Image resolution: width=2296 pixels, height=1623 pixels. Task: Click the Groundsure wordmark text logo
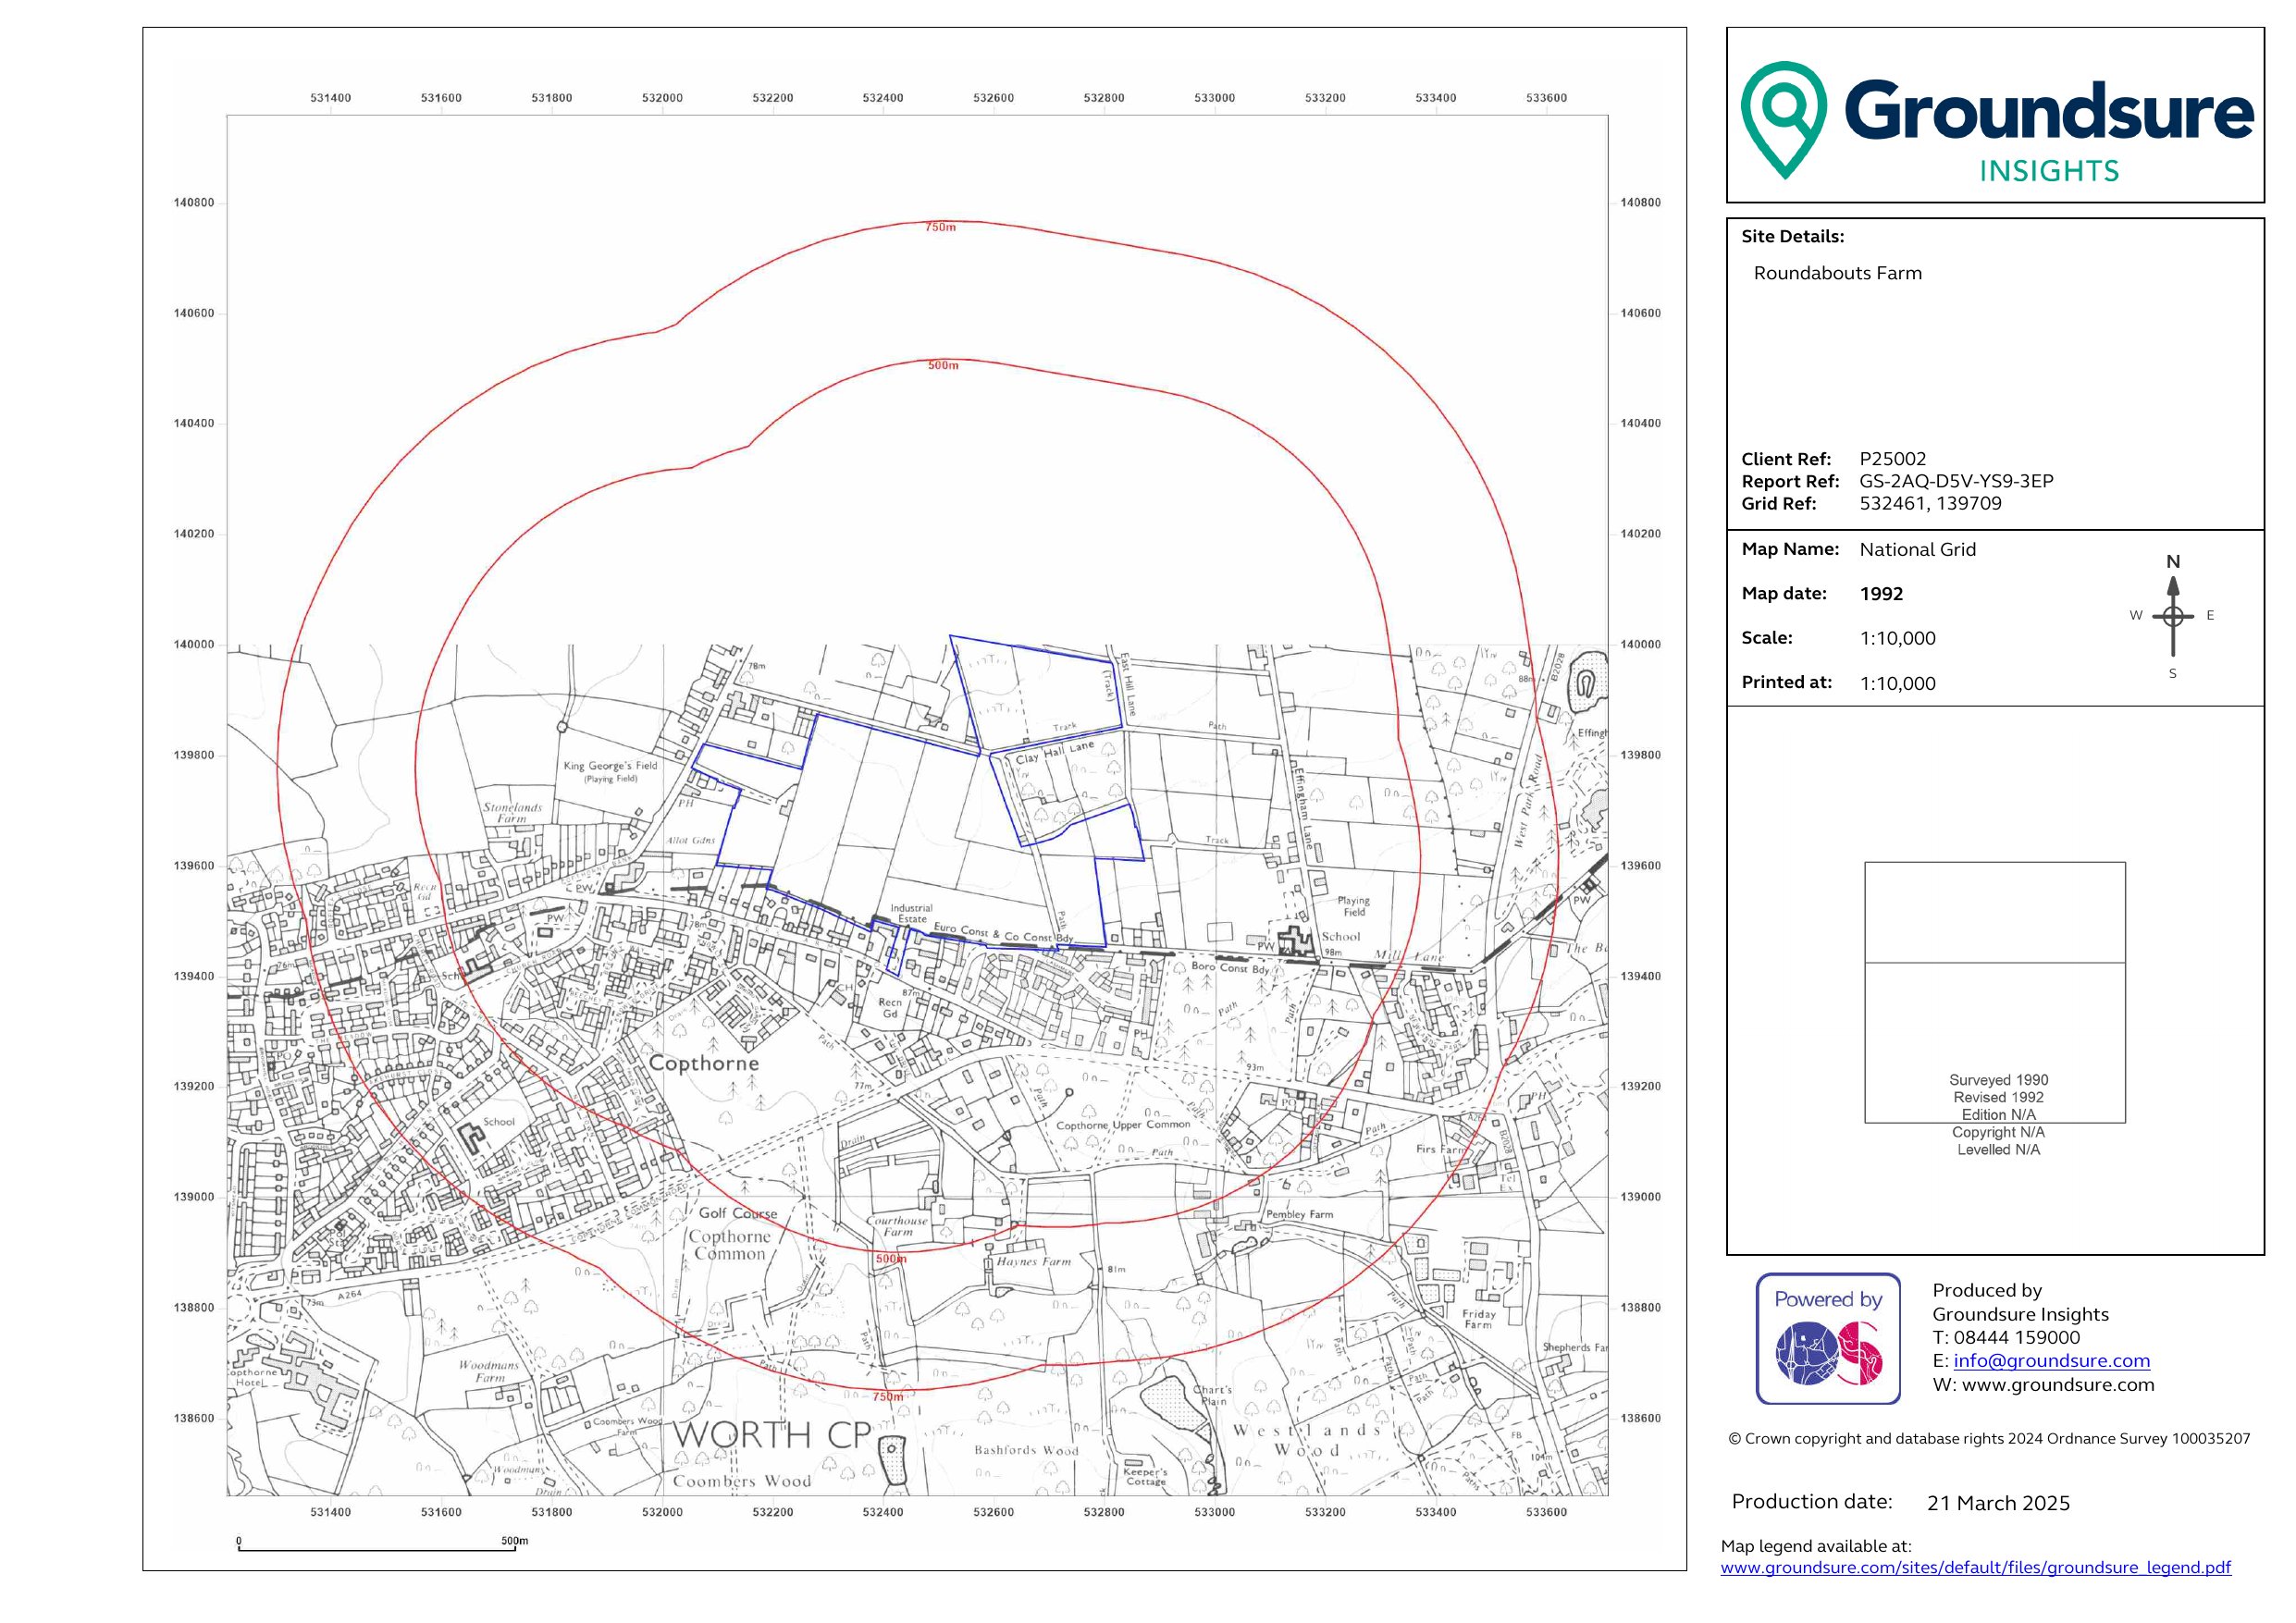[x=2048, y=111]
